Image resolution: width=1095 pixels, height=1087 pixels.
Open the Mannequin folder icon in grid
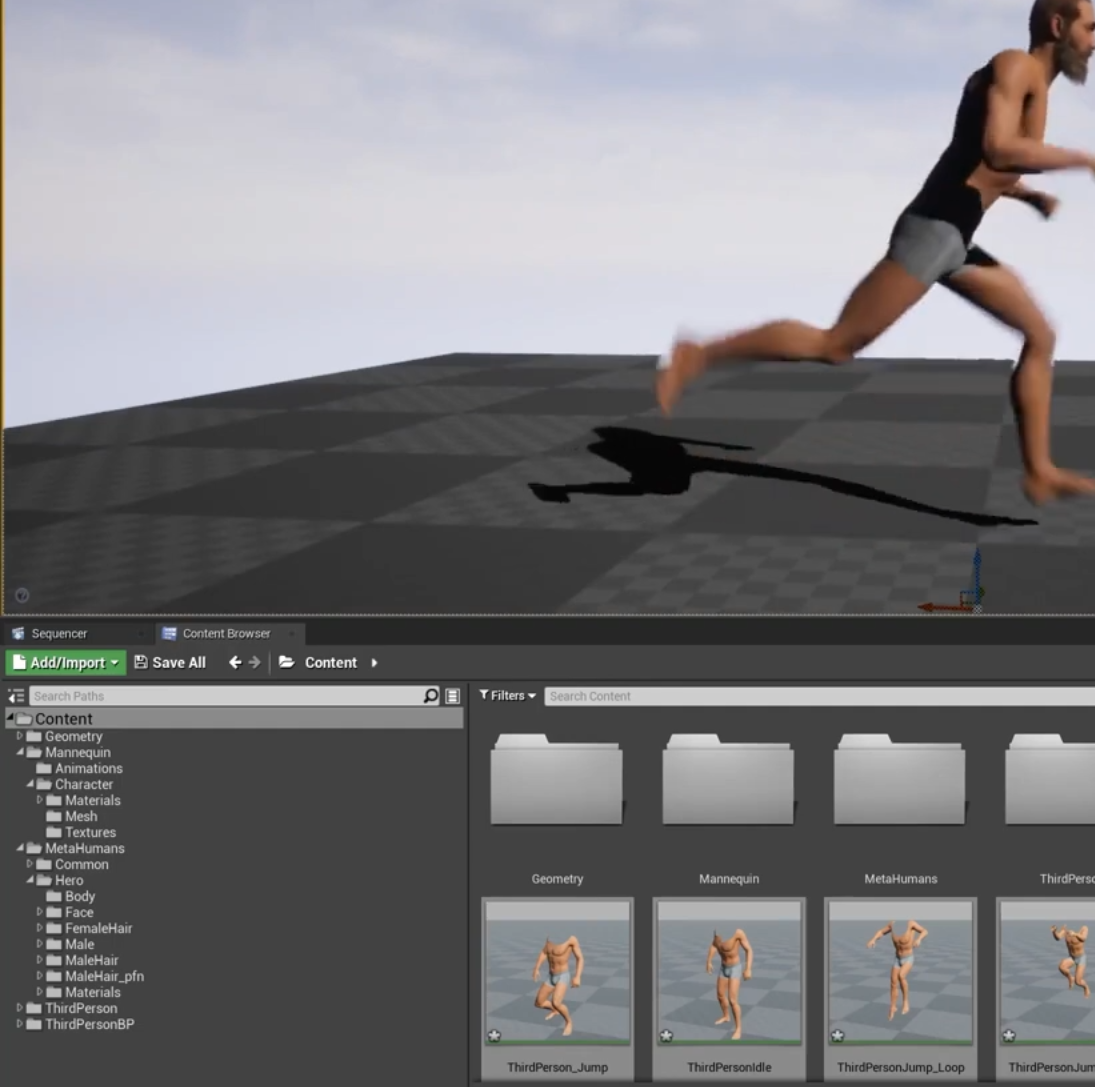tap(728, 779)
